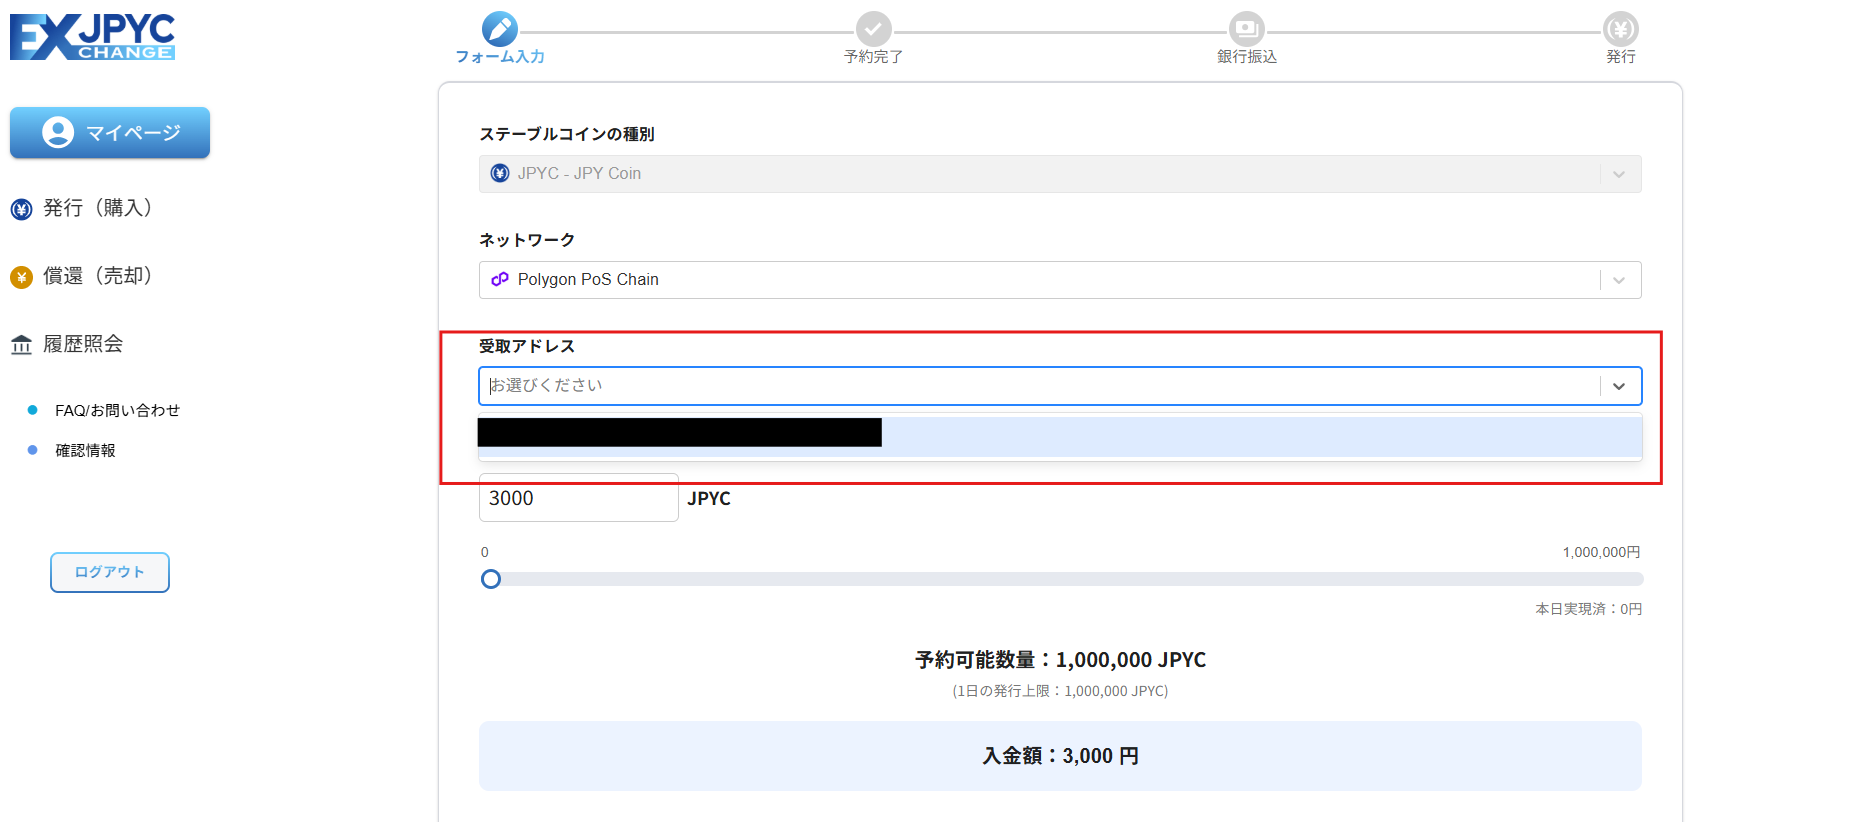The width and height of the screenshot is (1871, 822).
Task: Open the JPYC - JPY Coin dropdown
Action: (x=1060, y=174)
